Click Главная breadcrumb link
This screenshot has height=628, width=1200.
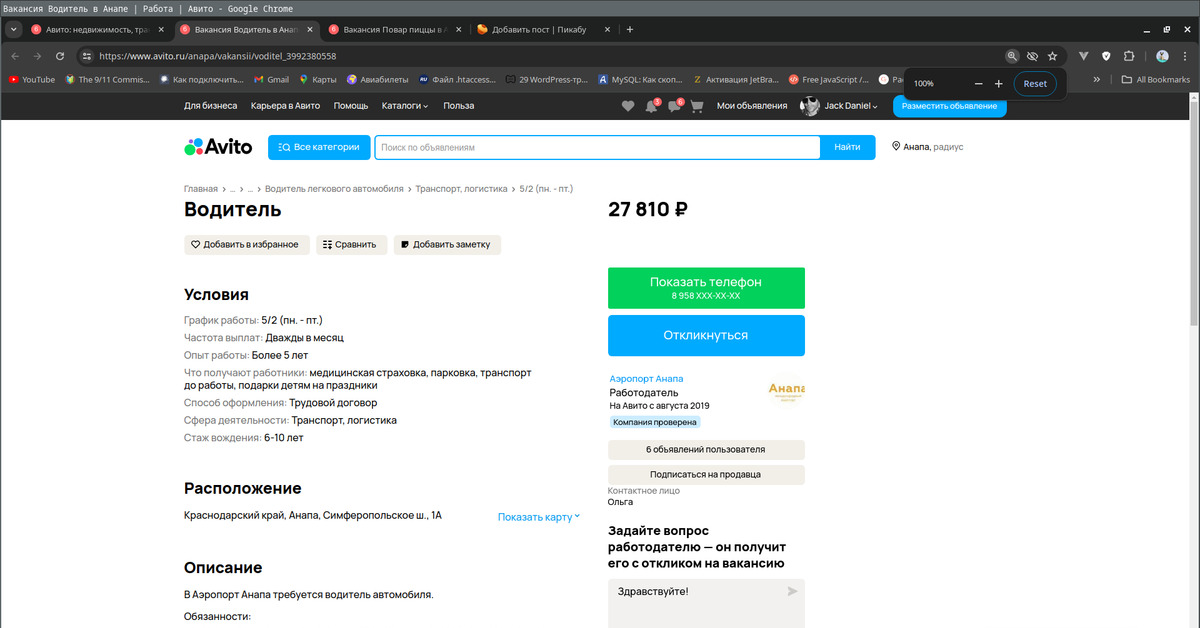coord(201,188)
